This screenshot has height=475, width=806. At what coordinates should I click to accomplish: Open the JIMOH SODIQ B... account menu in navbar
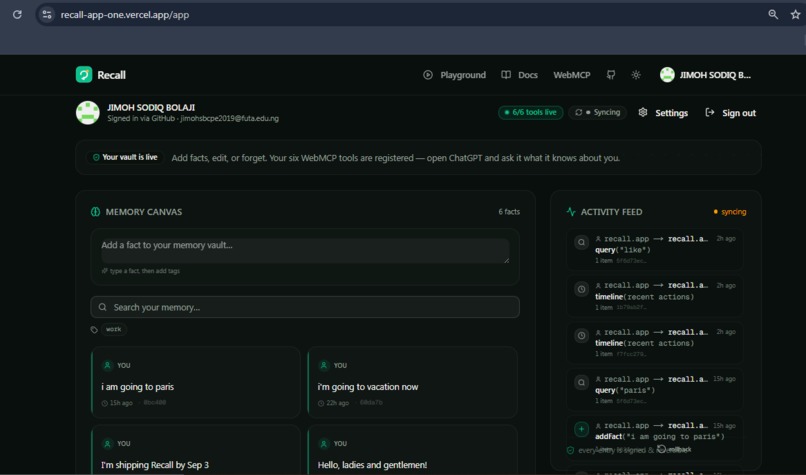click(x=705, y=75)
